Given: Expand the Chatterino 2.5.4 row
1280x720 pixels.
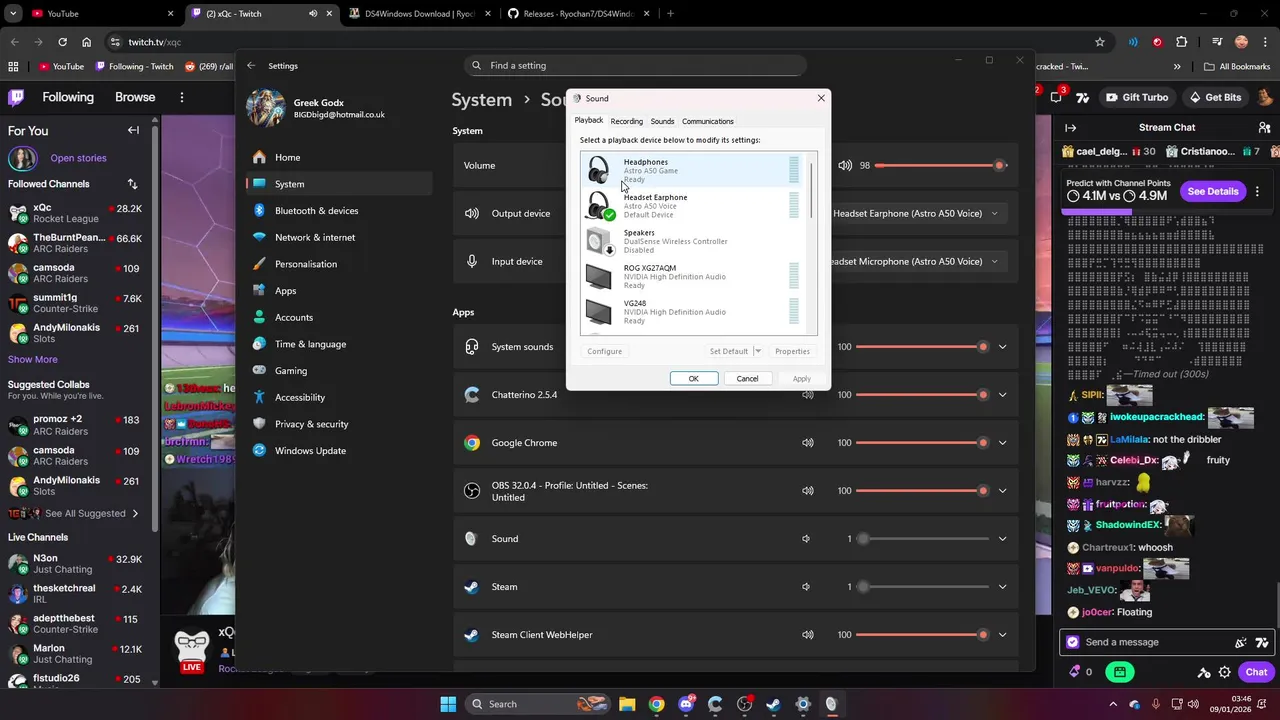Looking at the screenshot, I should (1002, 395).
